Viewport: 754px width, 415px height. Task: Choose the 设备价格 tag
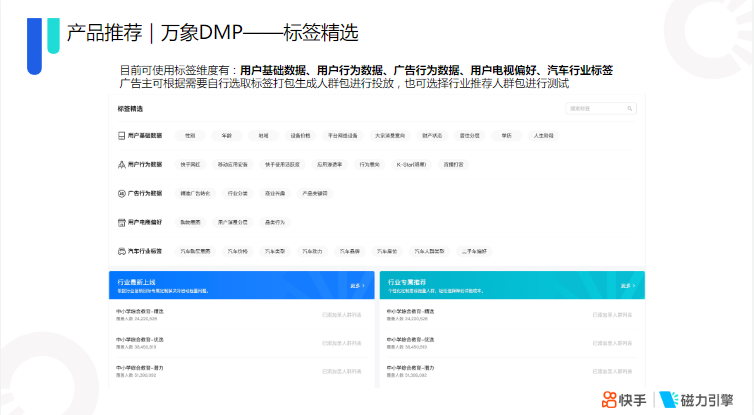(x=300, y=136)
